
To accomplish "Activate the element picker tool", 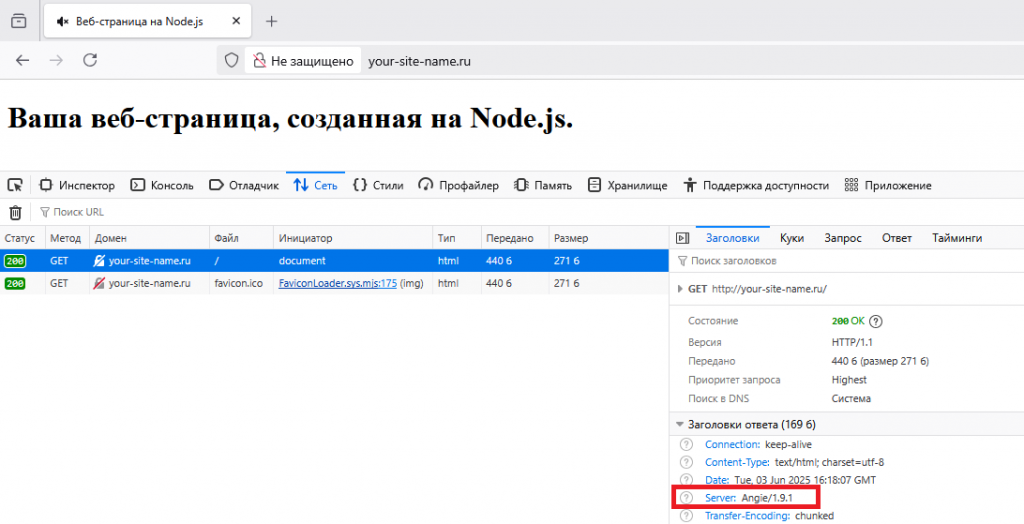I will (x=15, y=186).
